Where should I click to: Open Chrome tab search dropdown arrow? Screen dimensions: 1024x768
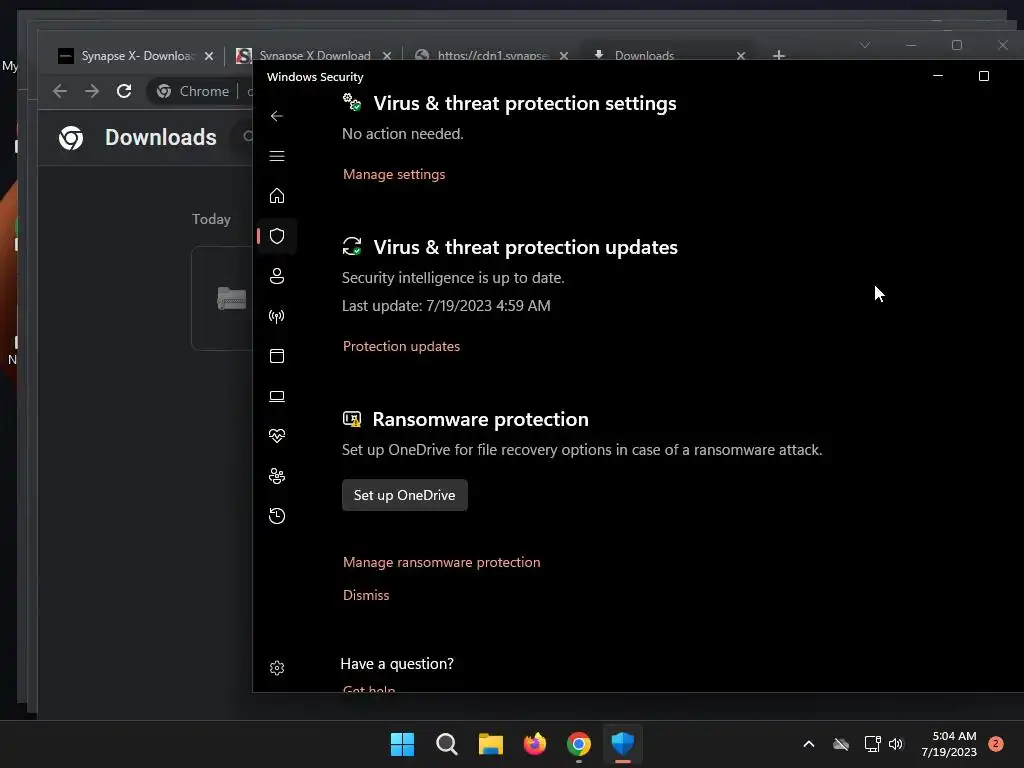click(865, 45)
